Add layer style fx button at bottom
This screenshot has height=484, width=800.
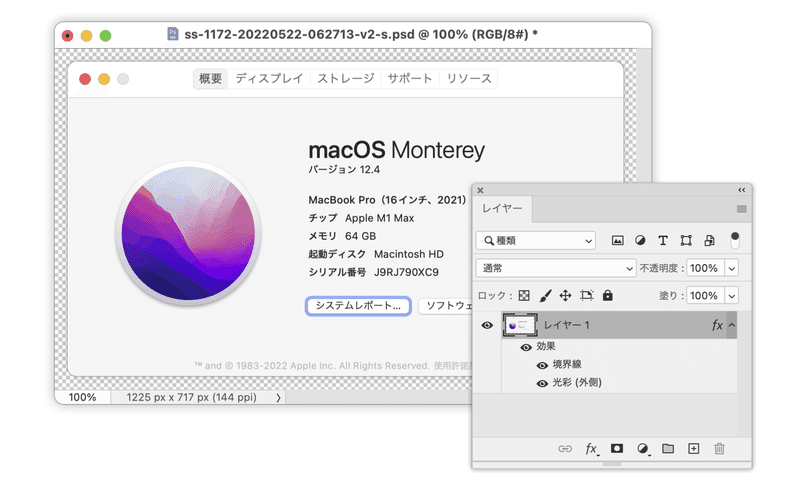[591, 449]
